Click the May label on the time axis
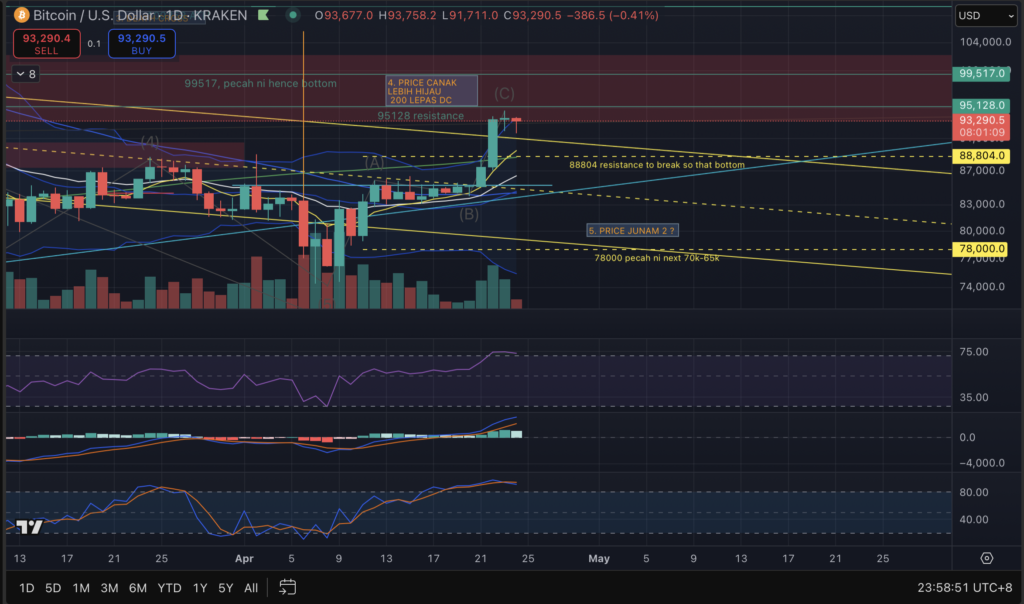This screenshot has width=1024, height=604. [599, 558]
